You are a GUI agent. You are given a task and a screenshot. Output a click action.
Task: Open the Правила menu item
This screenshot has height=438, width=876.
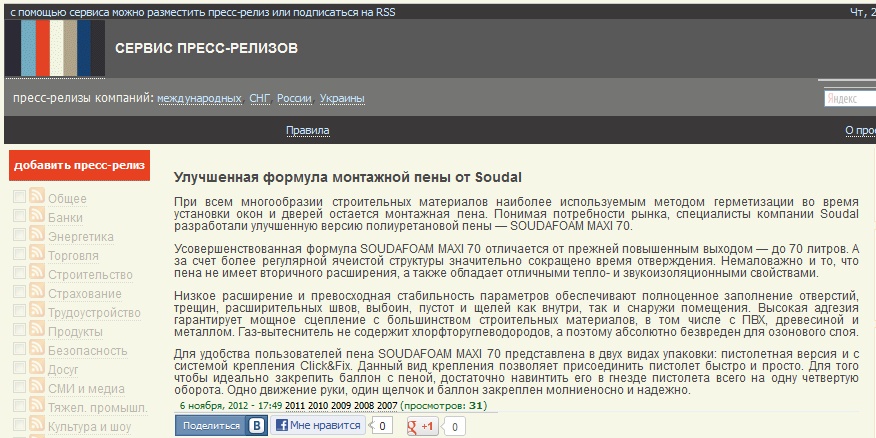pyautogui.click(x=307, y=131)
